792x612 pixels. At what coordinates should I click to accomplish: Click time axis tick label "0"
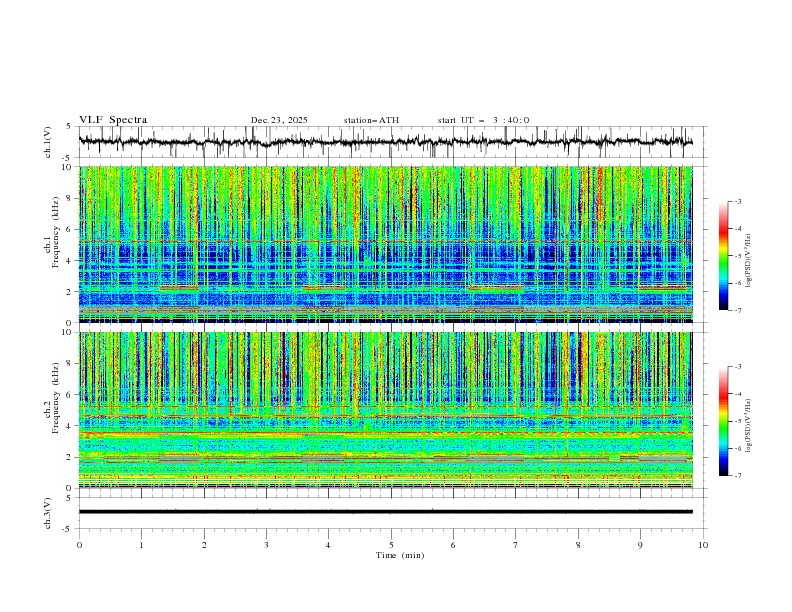coord(79,545)
